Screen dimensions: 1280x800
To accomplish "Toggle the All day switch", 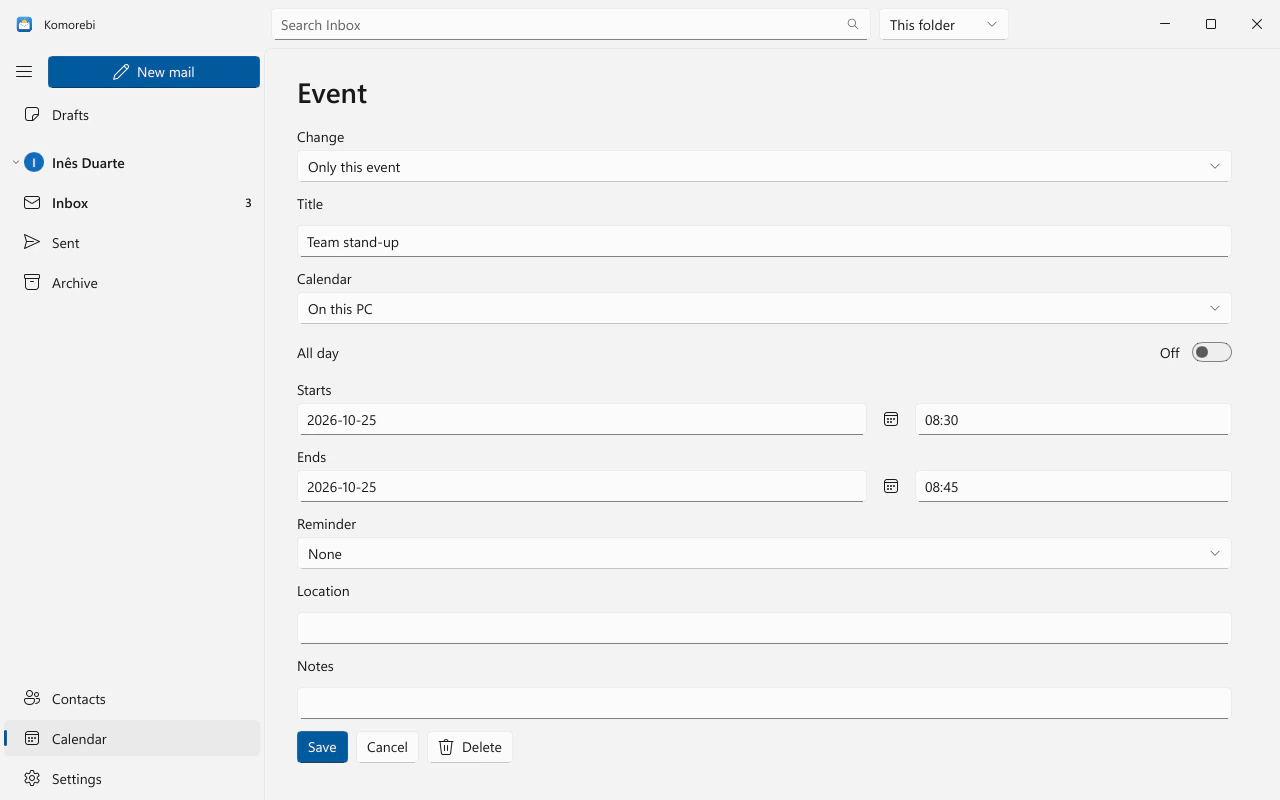I will coord(1211,352).
